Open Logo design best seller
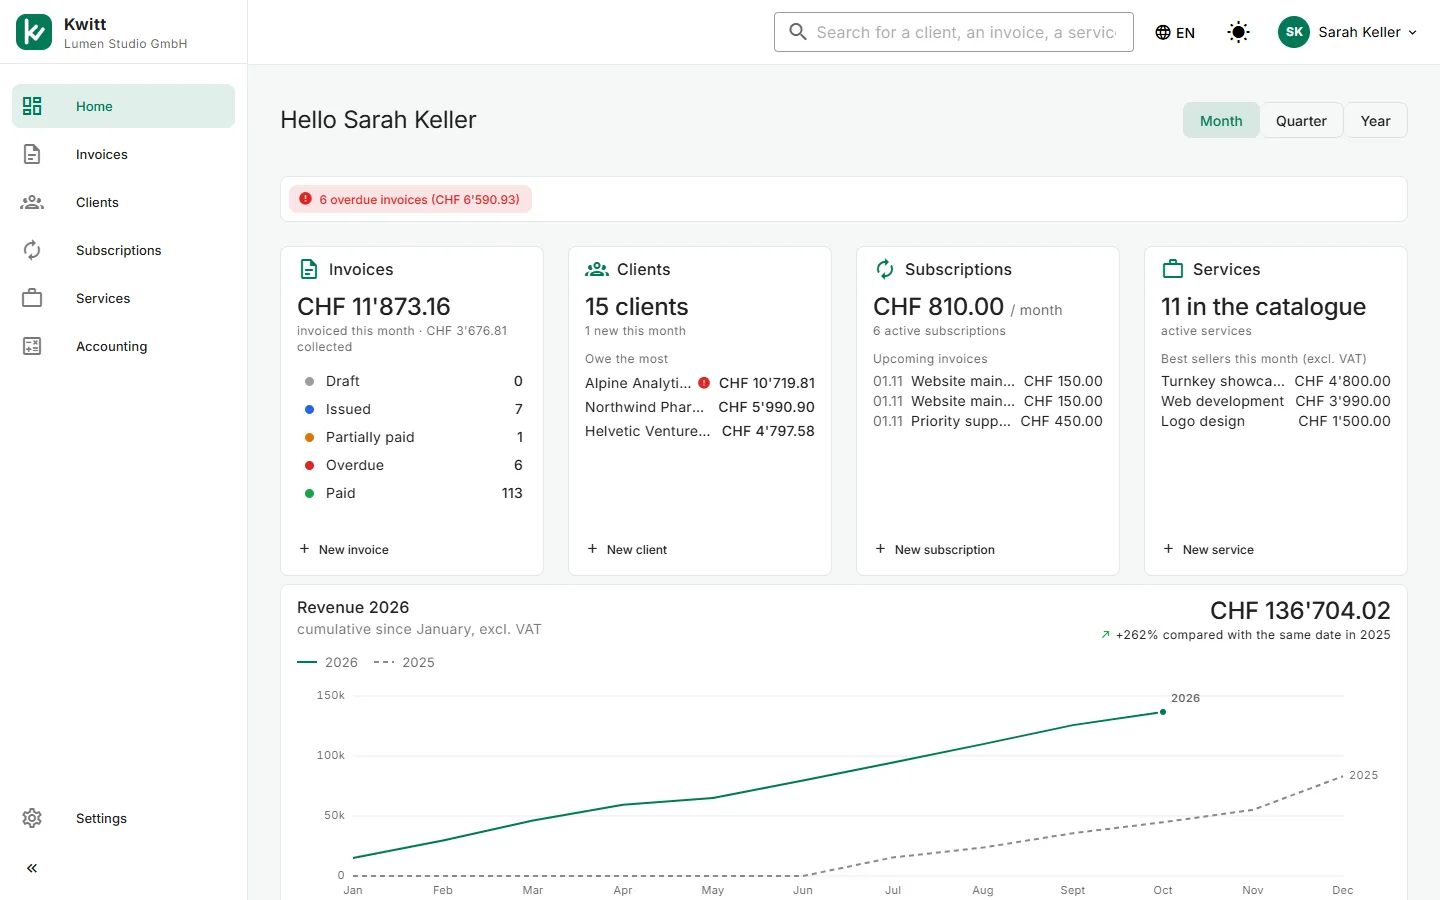 coord(1276,421)
